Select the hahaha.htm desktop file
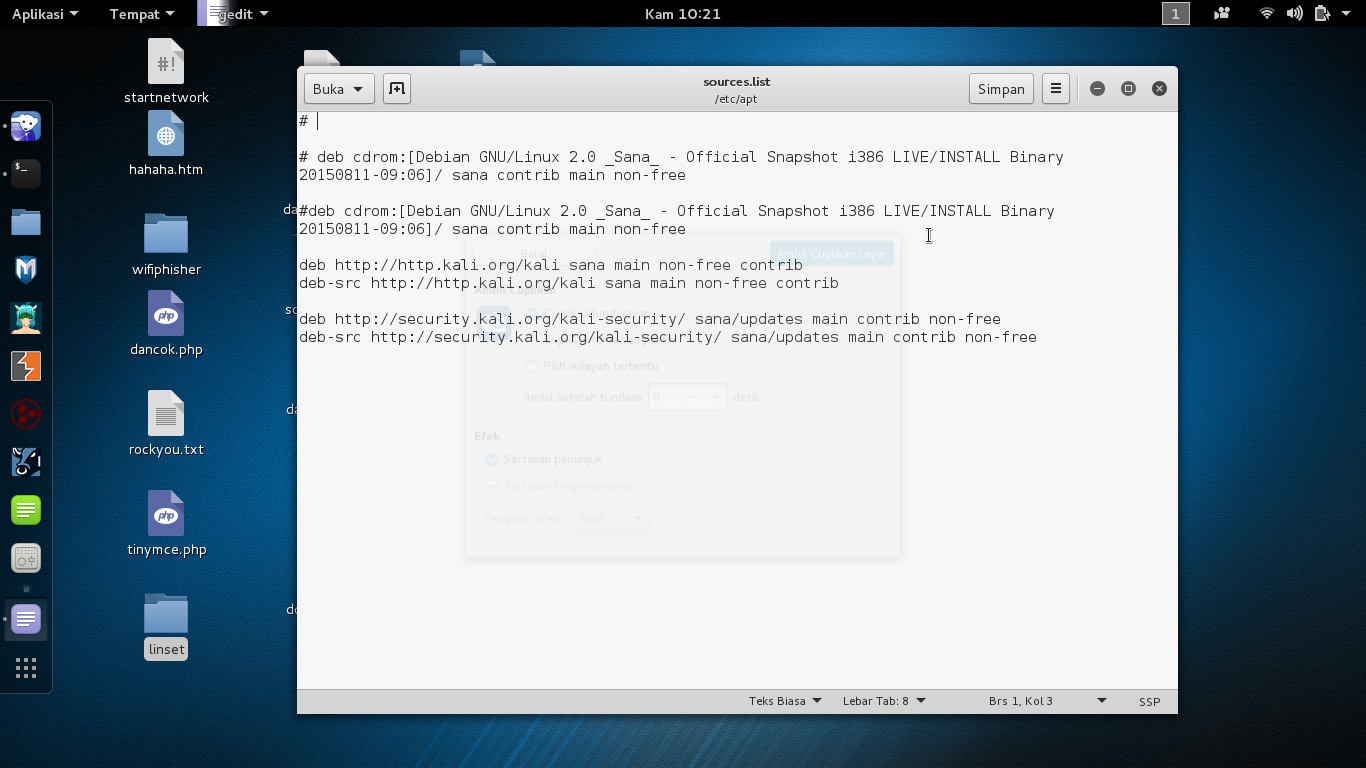This screenshot has width=1366, height=768. (x=166, y=143)
